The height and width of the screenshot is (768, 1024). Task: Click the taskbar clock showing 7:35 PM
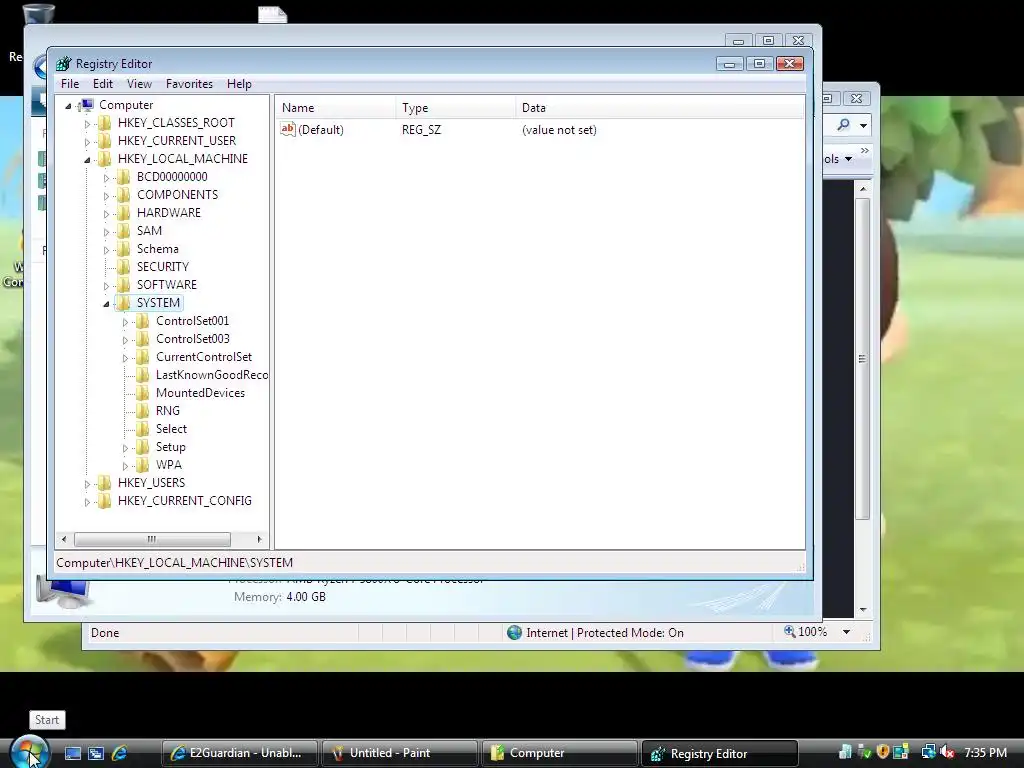point(985,752)
